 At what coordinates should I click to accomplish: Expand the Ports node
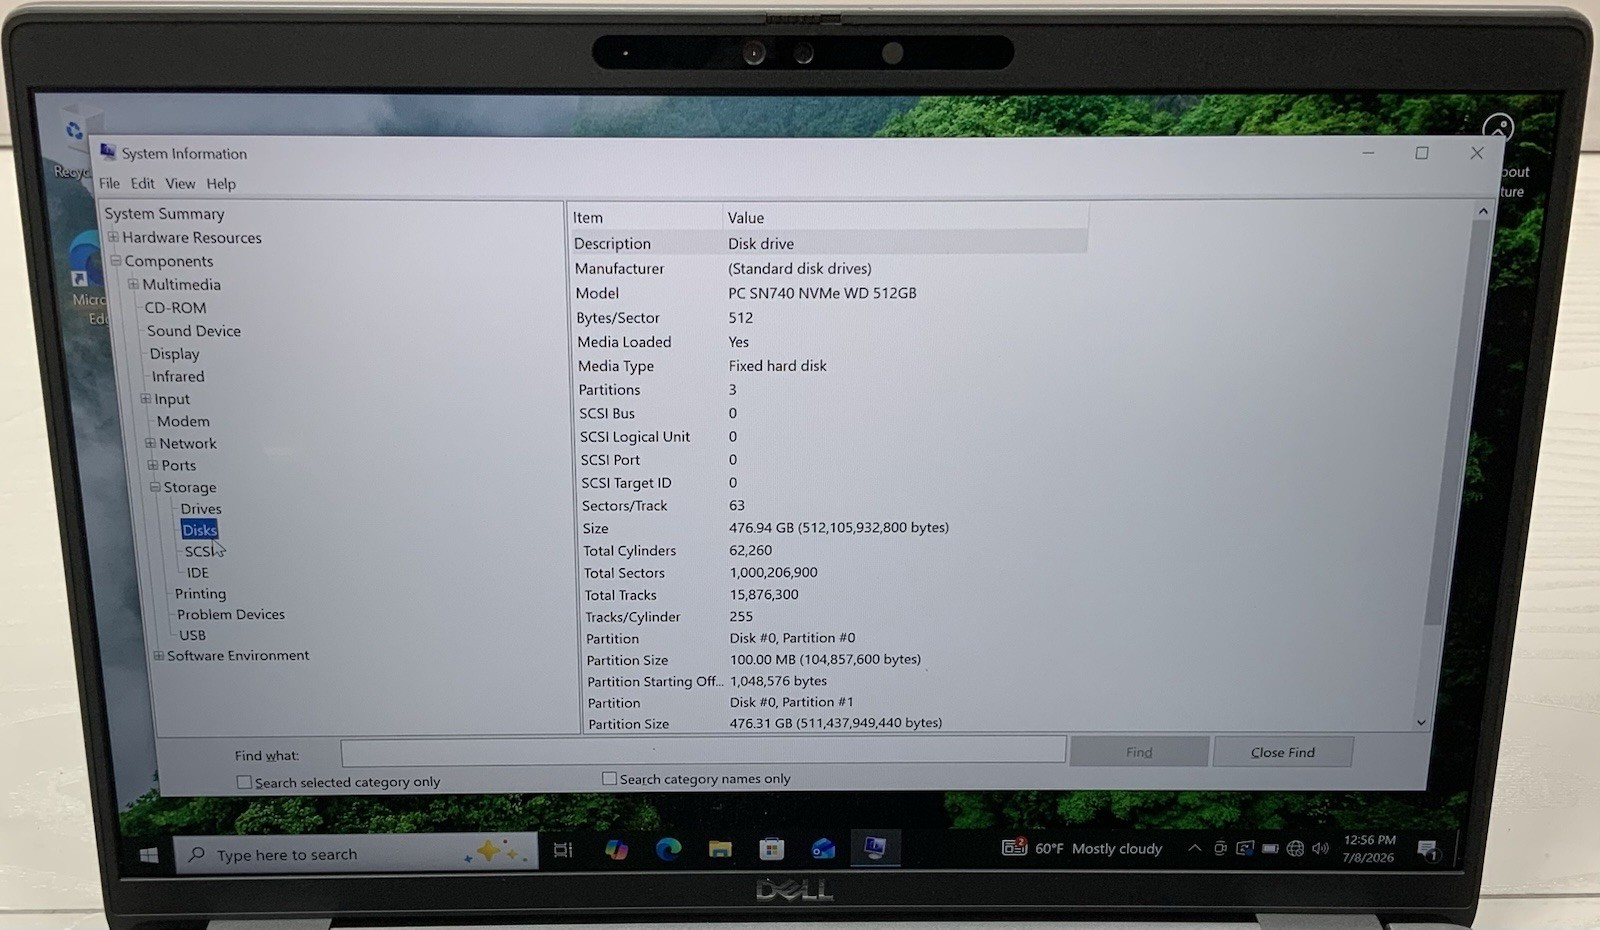tap(152, 465)
